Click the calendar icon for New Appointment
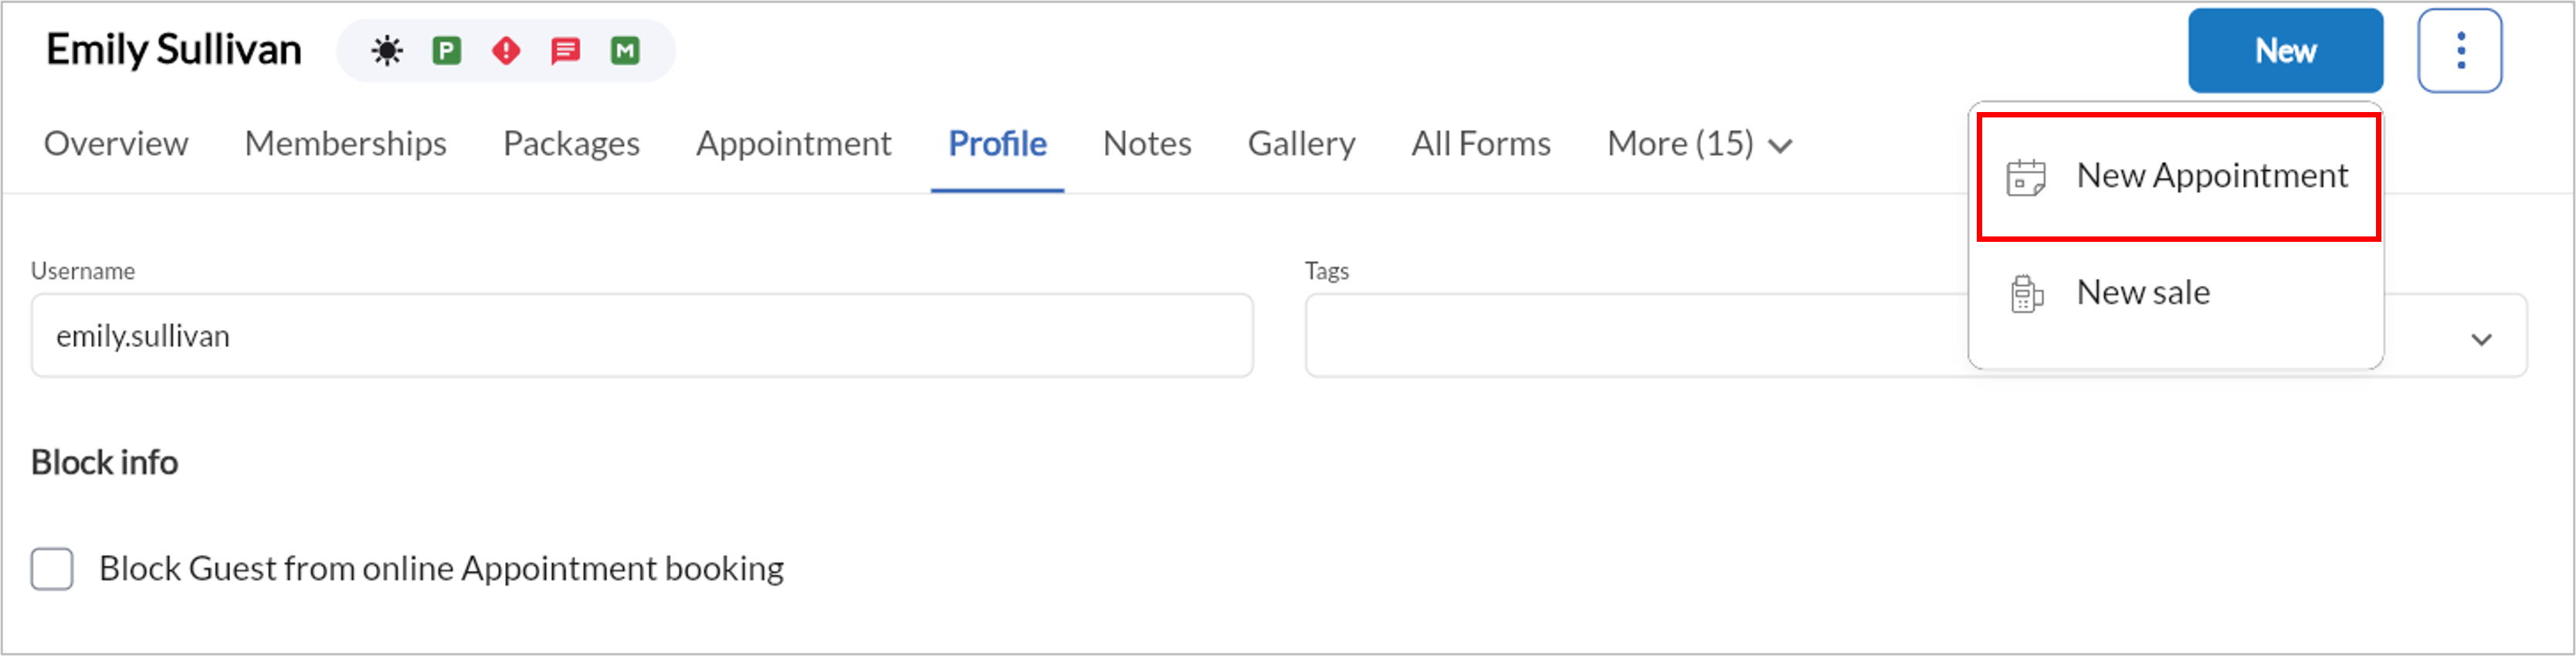The width and height of the screenshot is (2576, 656). [2026, 178]
